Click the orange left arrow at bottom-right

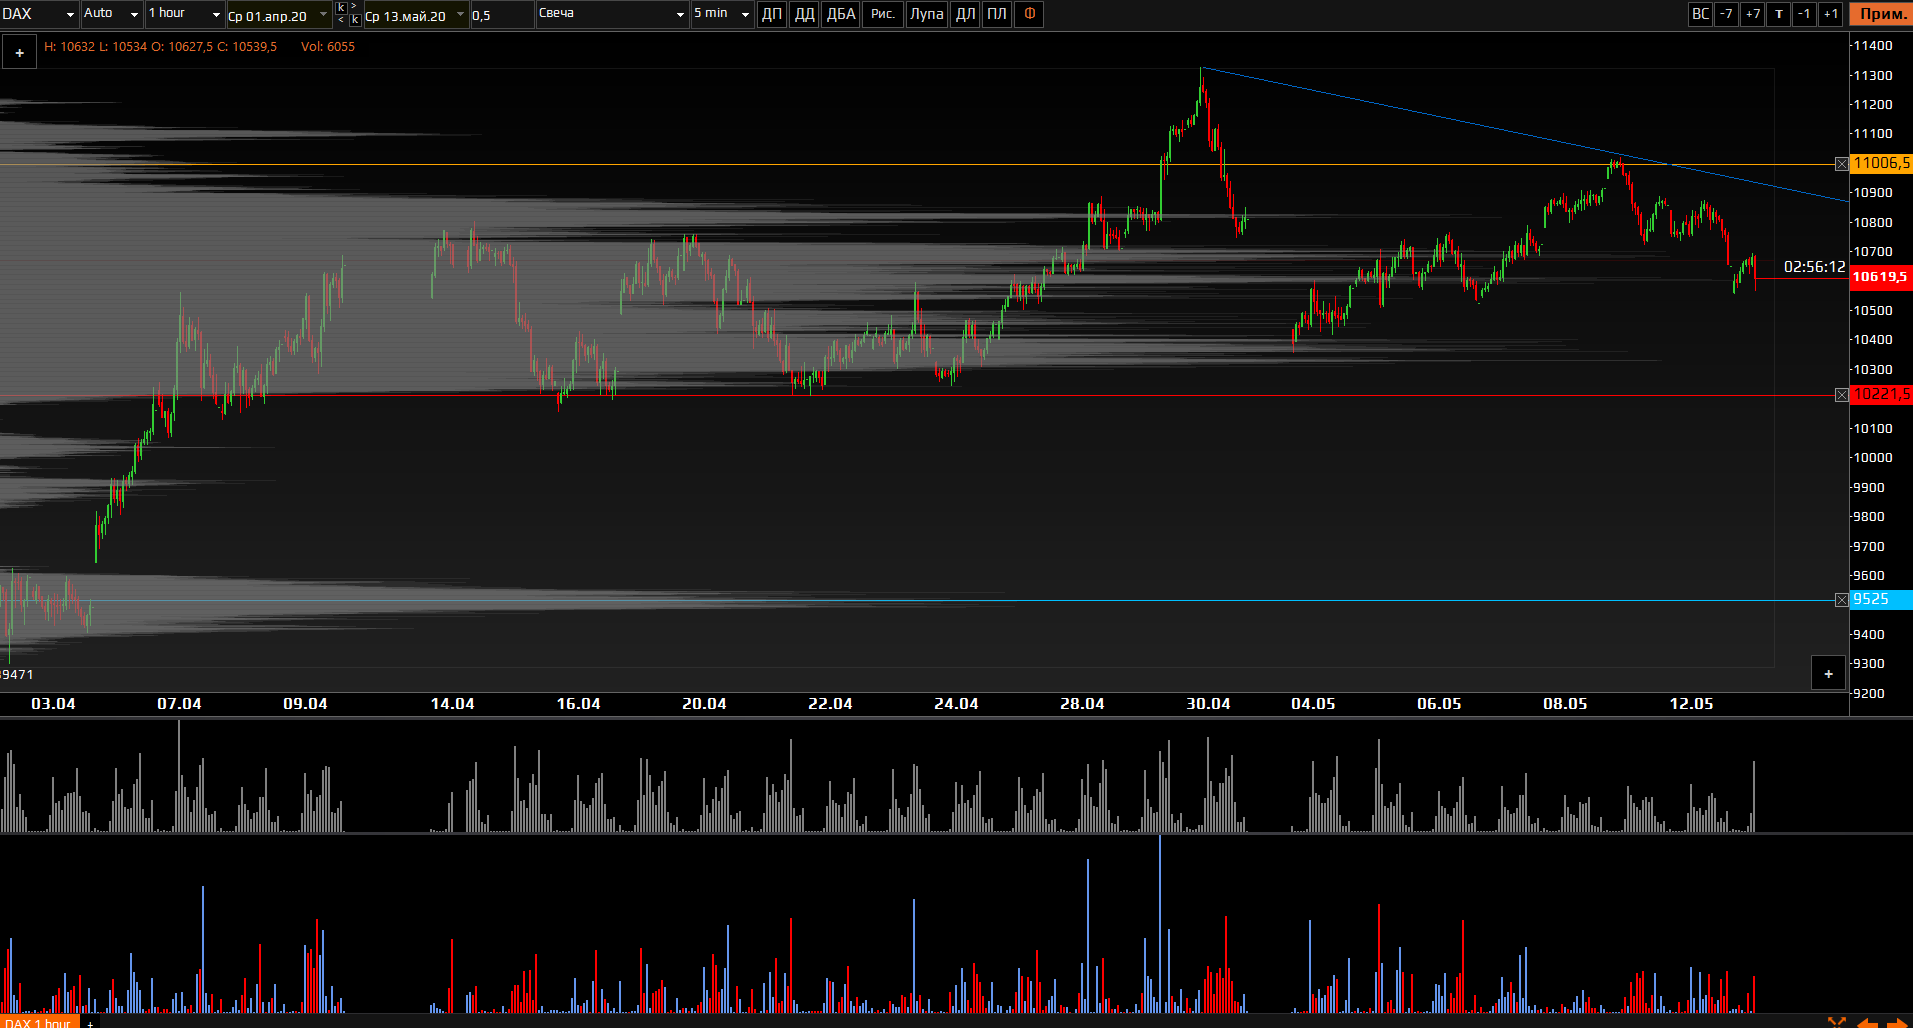pos(1867,1022)
